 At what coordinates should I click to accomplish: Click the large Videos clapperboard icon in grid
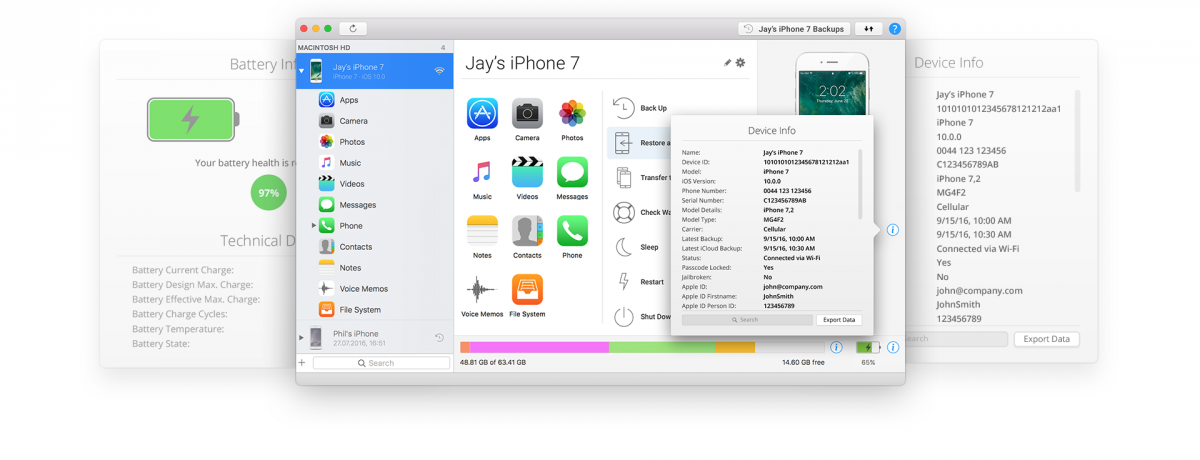coord(527,172)
